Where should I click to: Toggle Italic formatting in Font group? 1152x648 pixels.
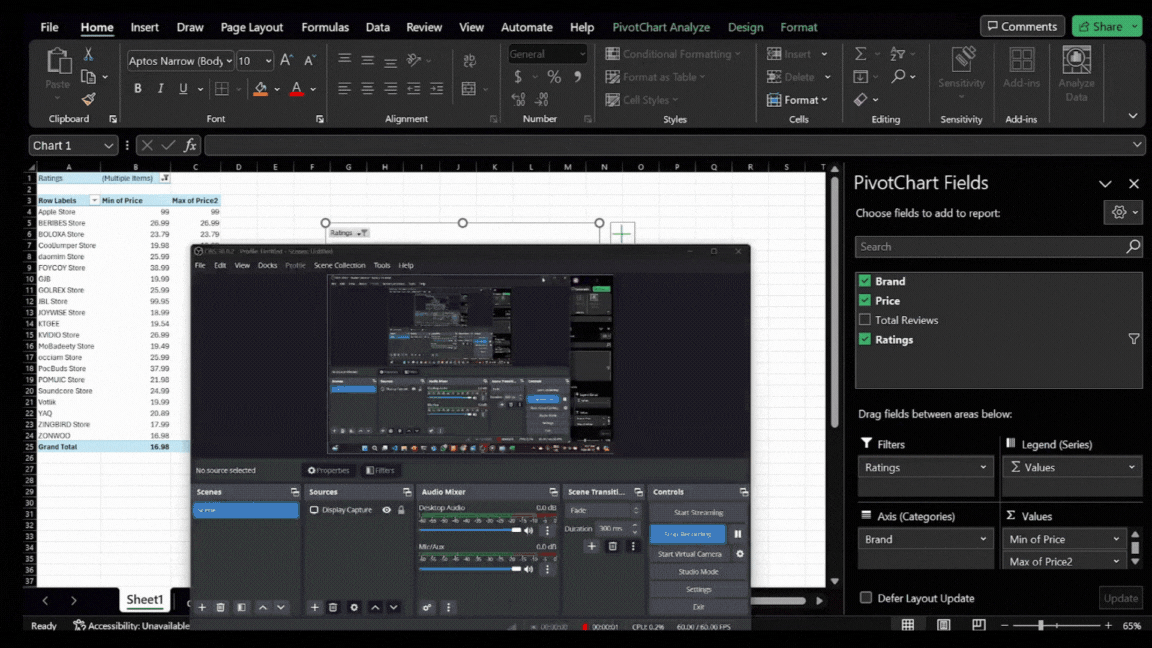[x=160, y=89]
